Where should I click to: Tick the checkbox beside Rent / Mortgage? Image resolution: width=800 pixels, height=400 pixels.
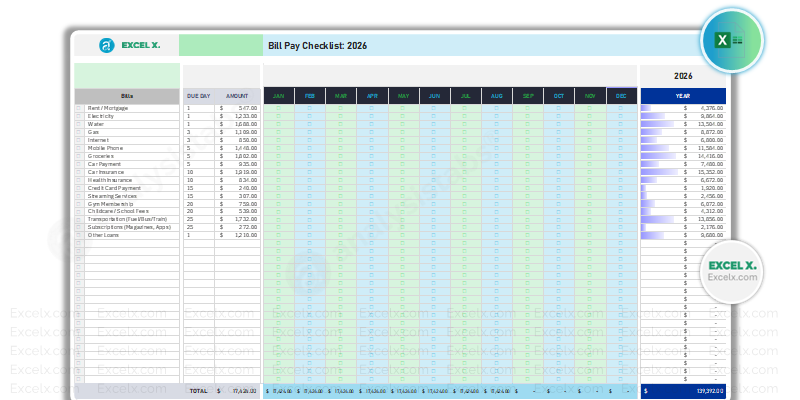coord(79,107)
